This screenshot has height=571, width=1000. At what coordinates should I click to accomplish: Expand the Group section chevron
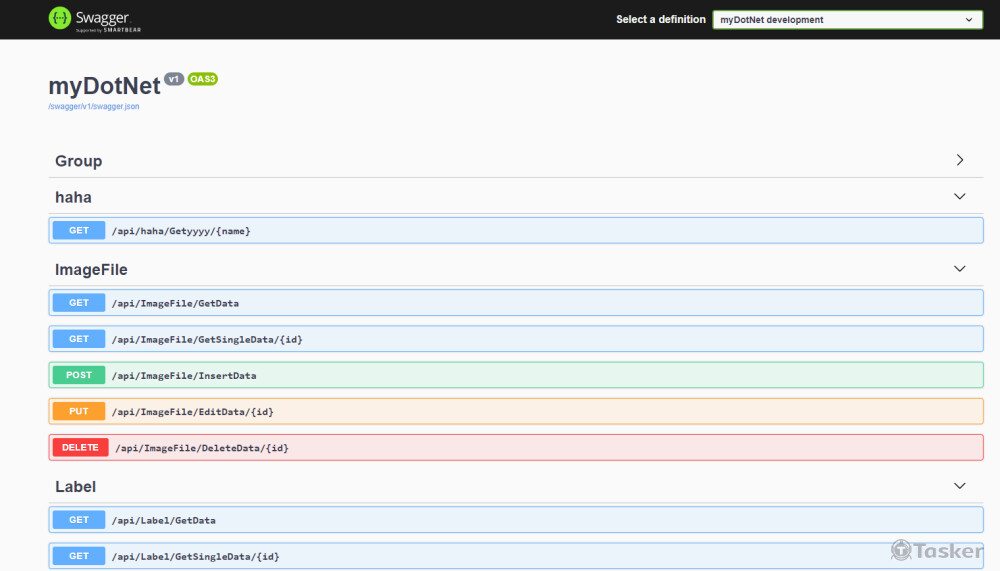click(x=959, y=160)
